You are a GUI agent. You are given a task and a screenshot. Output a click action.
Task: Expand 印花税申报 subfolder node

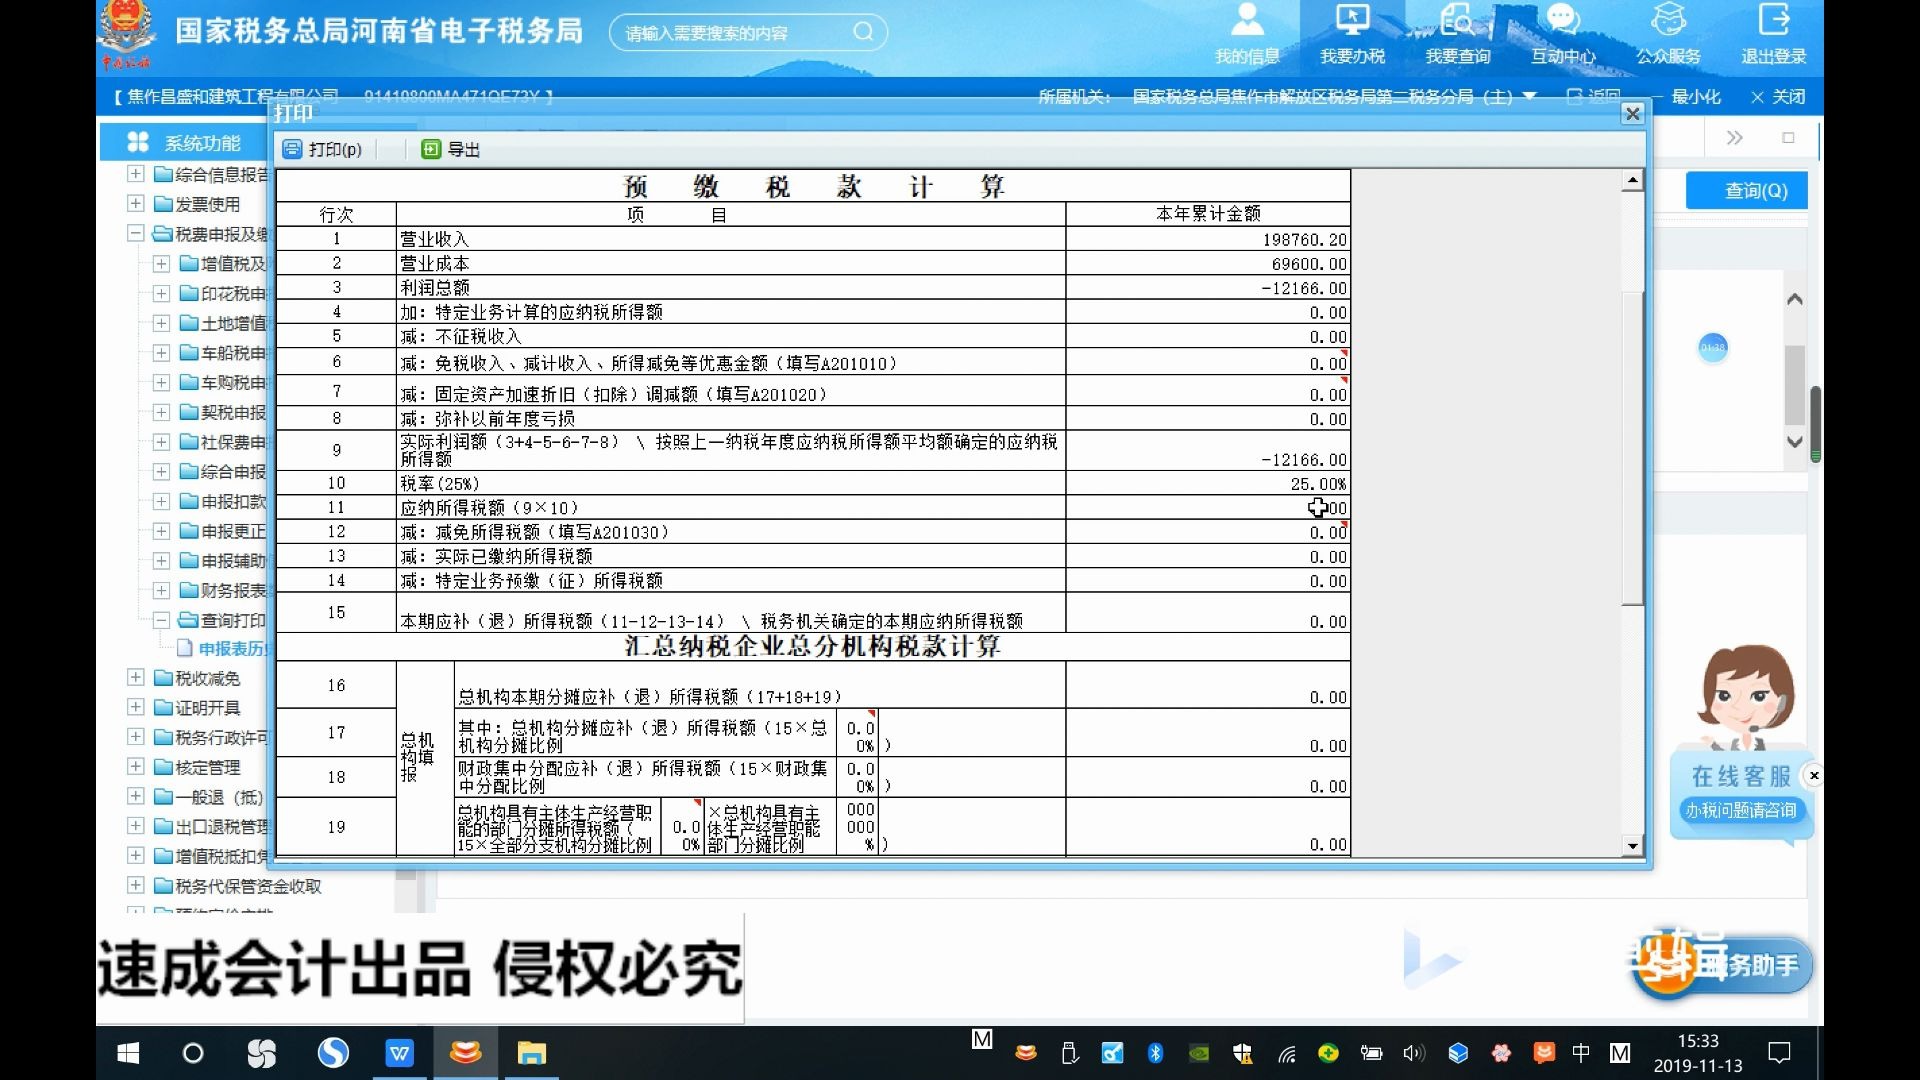tap(161, 294)
